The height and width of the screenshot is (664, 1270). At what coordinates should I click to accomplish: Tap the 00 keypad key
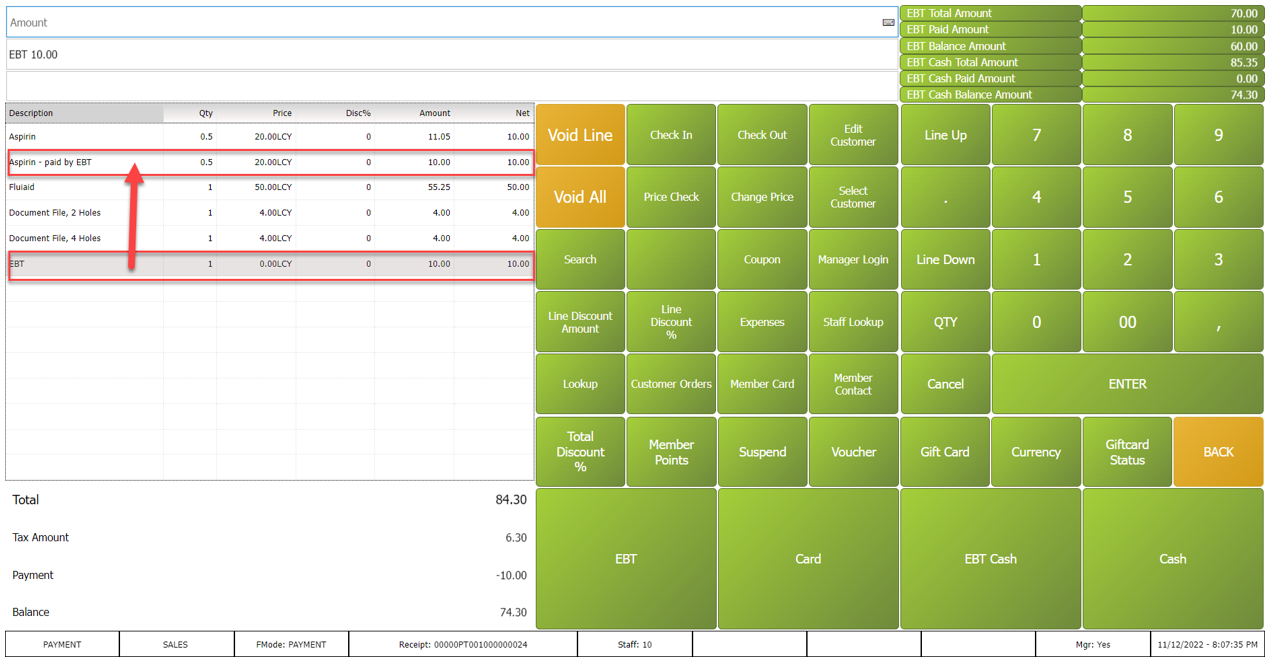[1127, 322]
